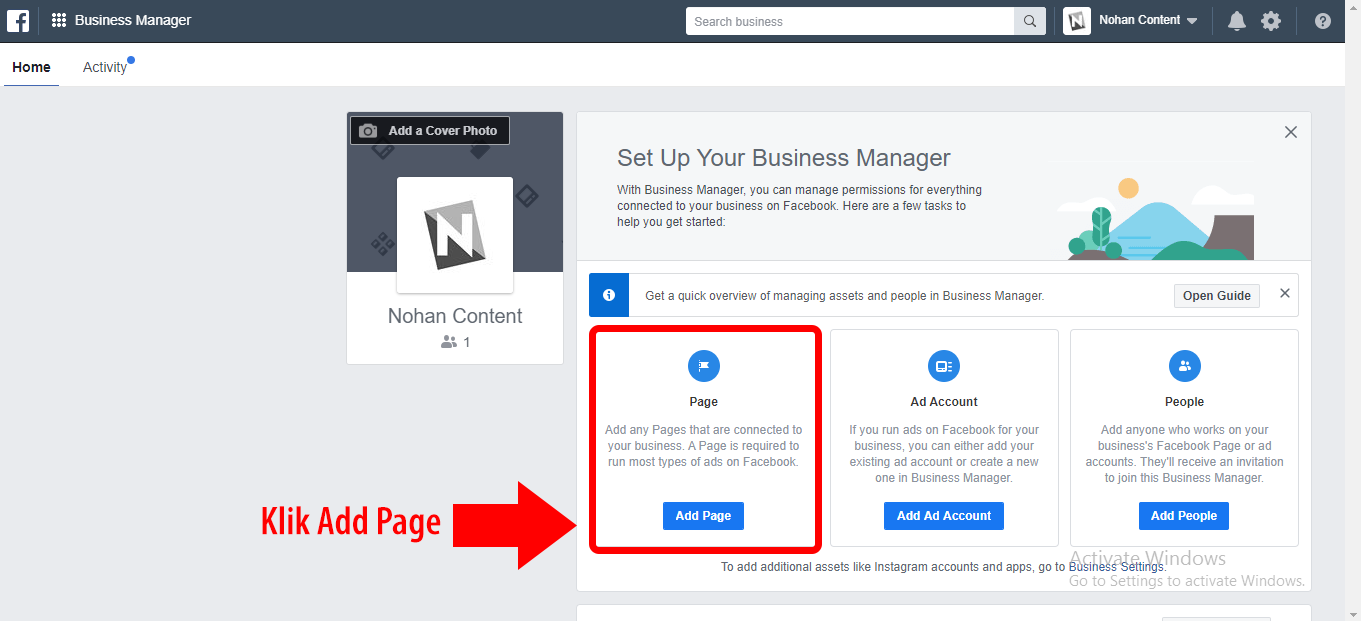Click the Search business input field
The image size is (1361, 621).
pyautogui.click(x=850, y=21)
